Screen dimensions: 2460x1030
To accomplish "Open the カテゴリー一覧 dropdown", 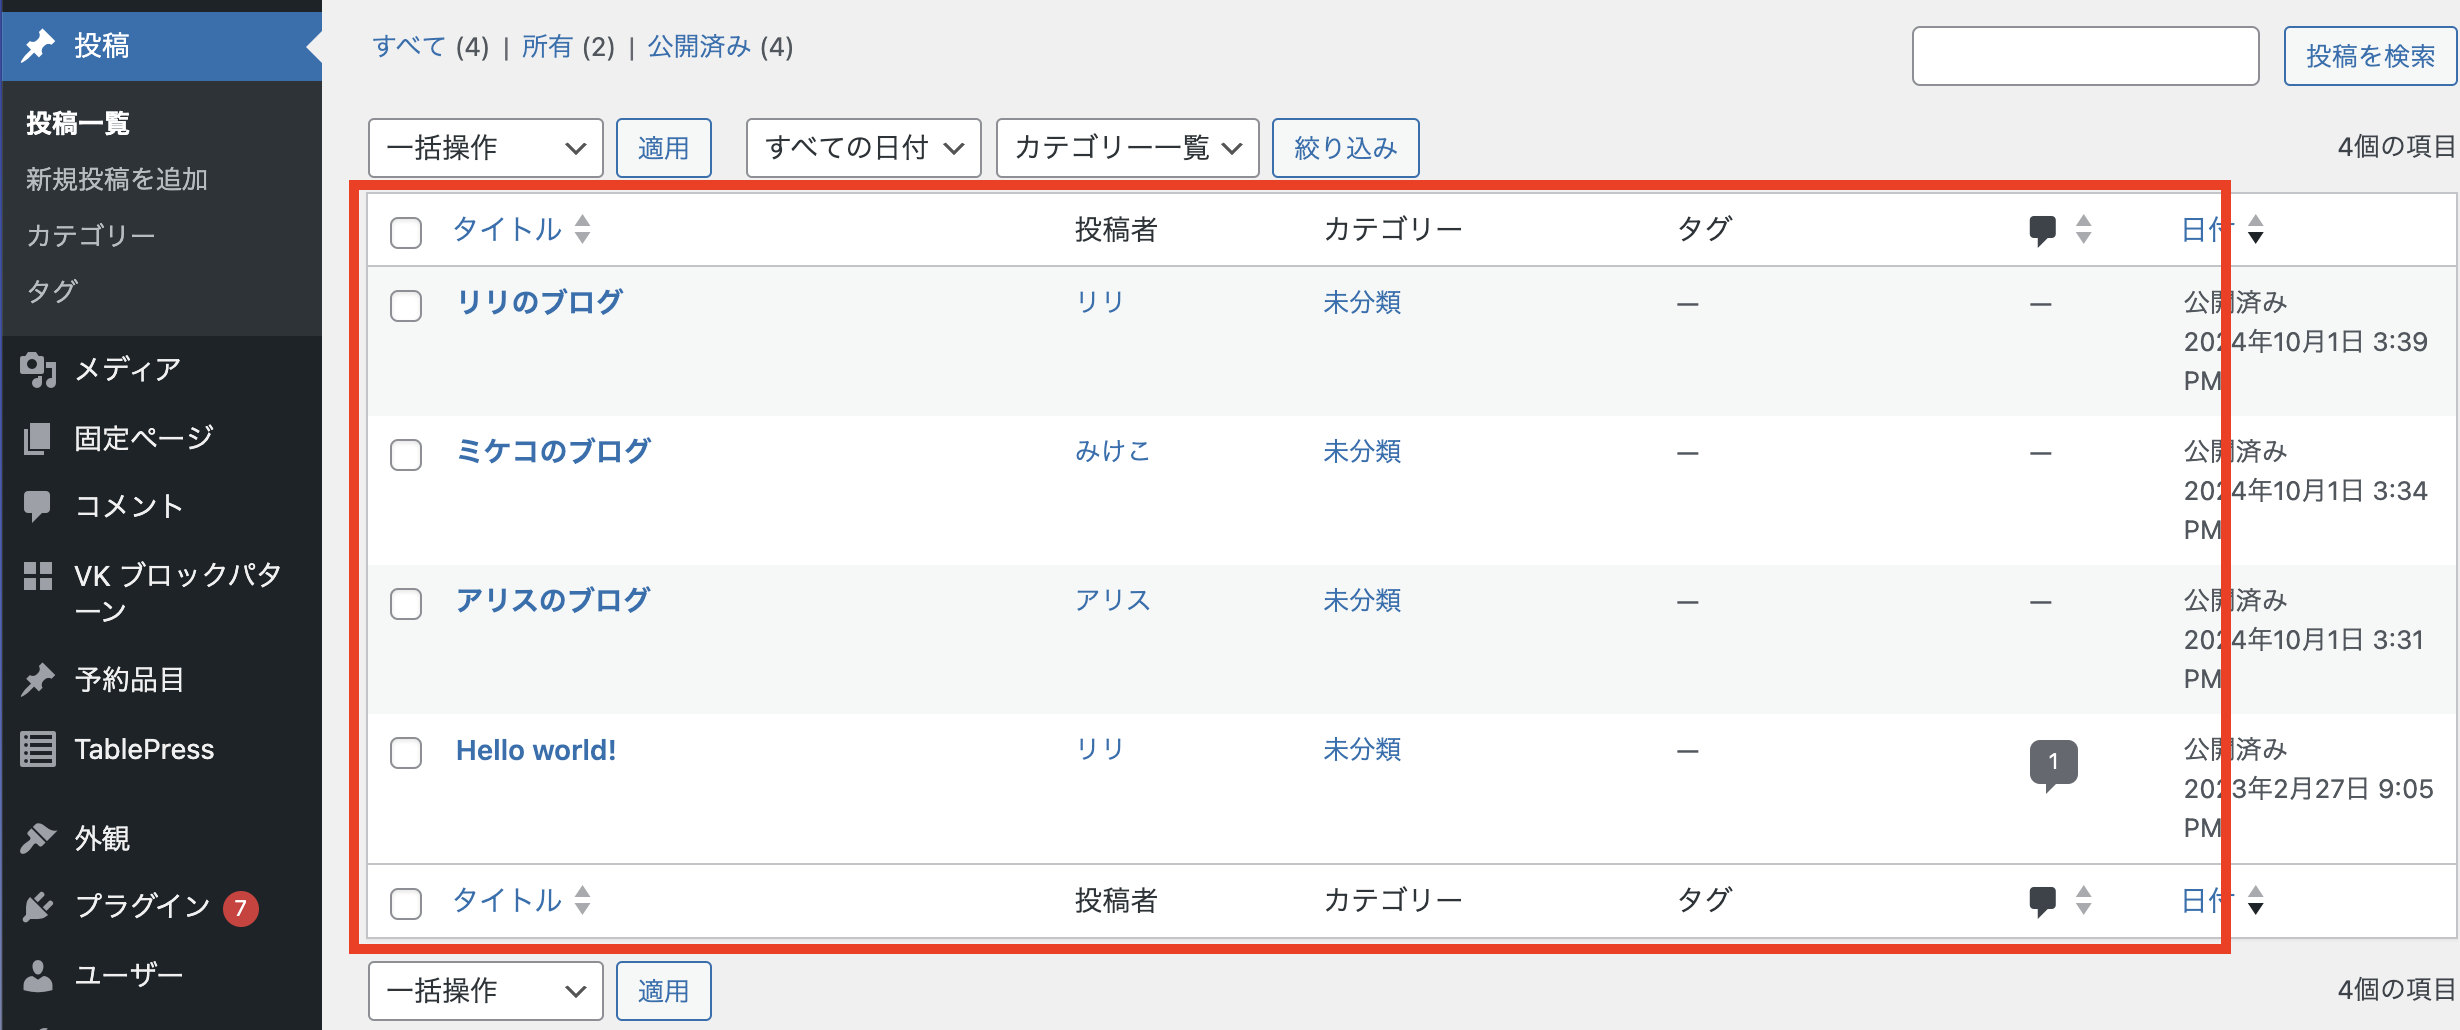I will pos(1126,148).
